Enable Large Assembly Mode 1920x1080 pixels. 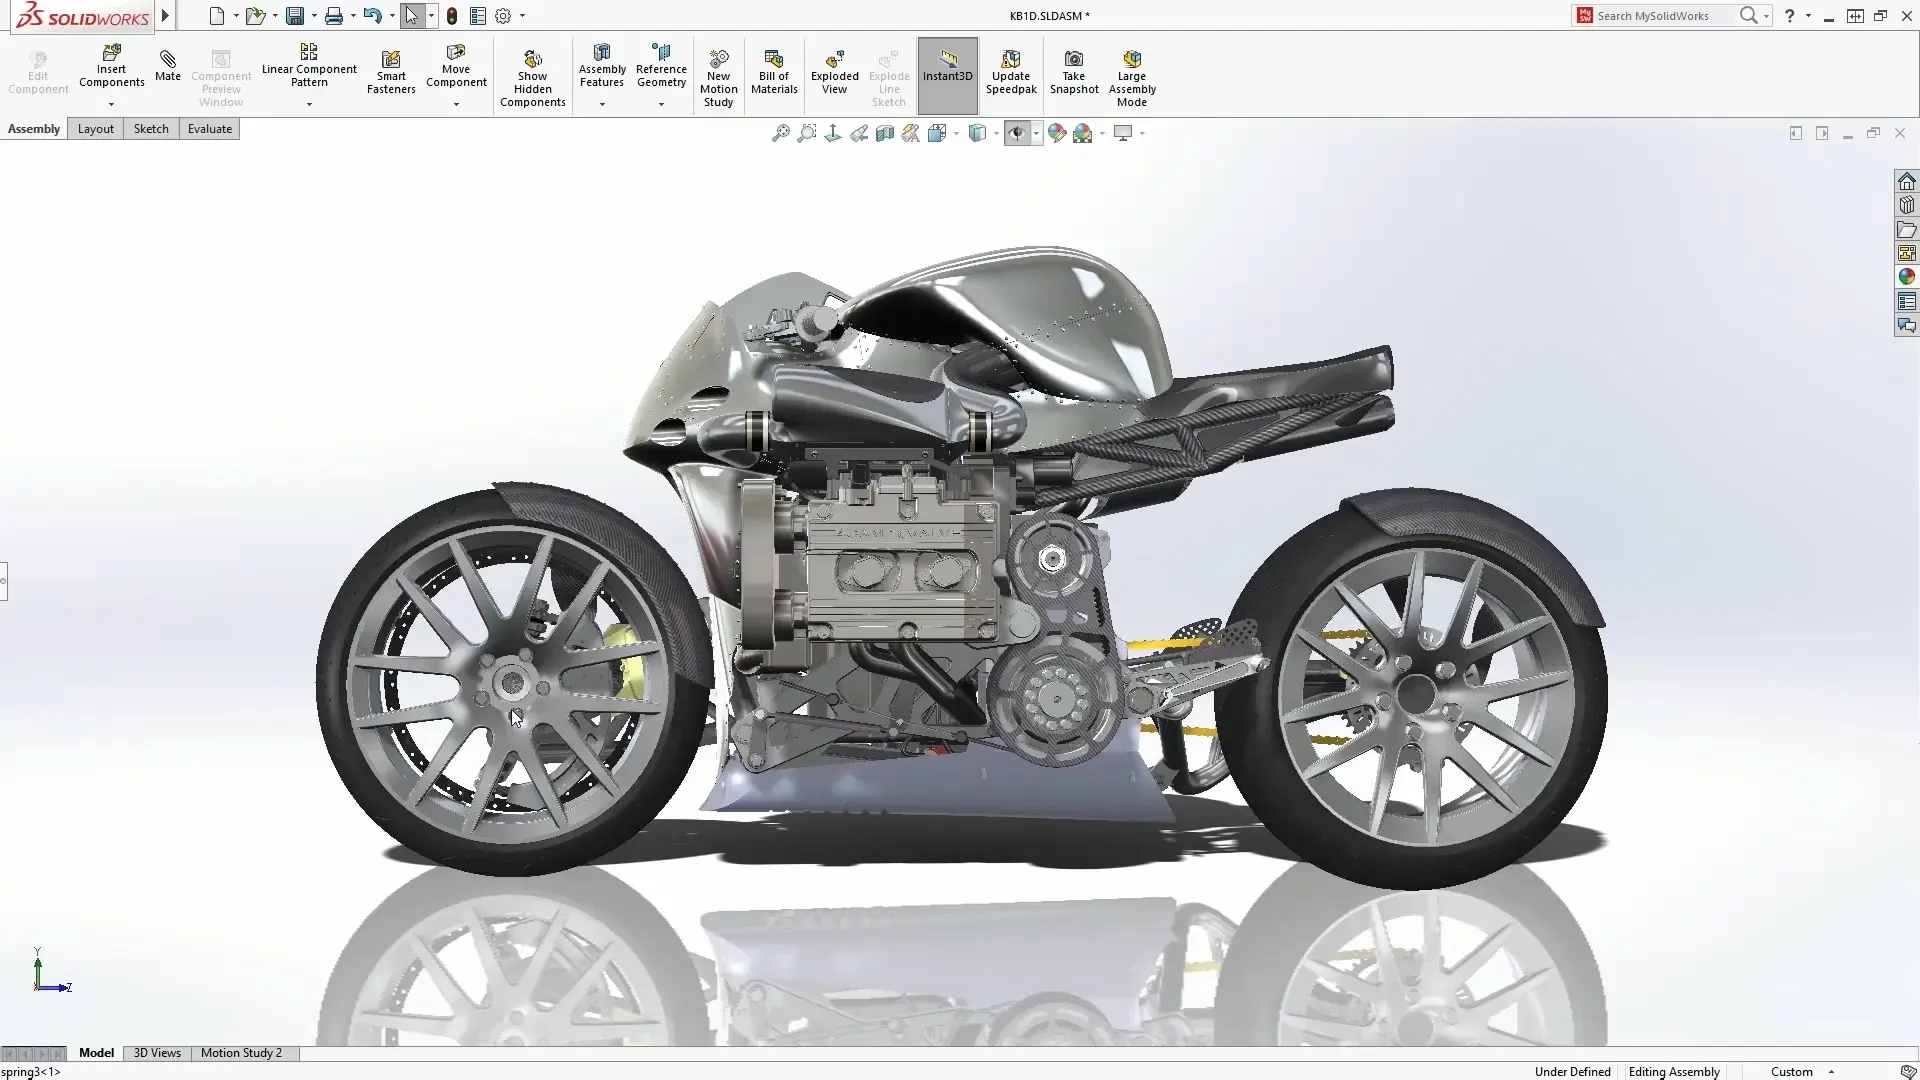point(1131,75)
